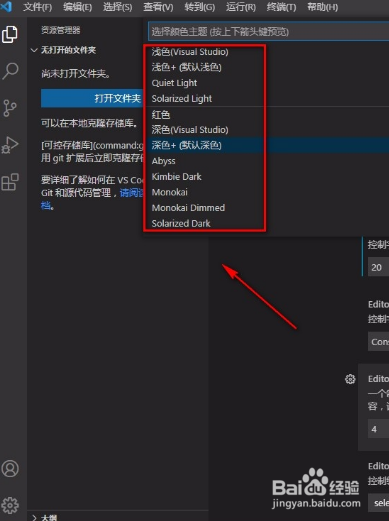Click the VS Code logo icon
This screenshot has width=389, height=521.
6,7
